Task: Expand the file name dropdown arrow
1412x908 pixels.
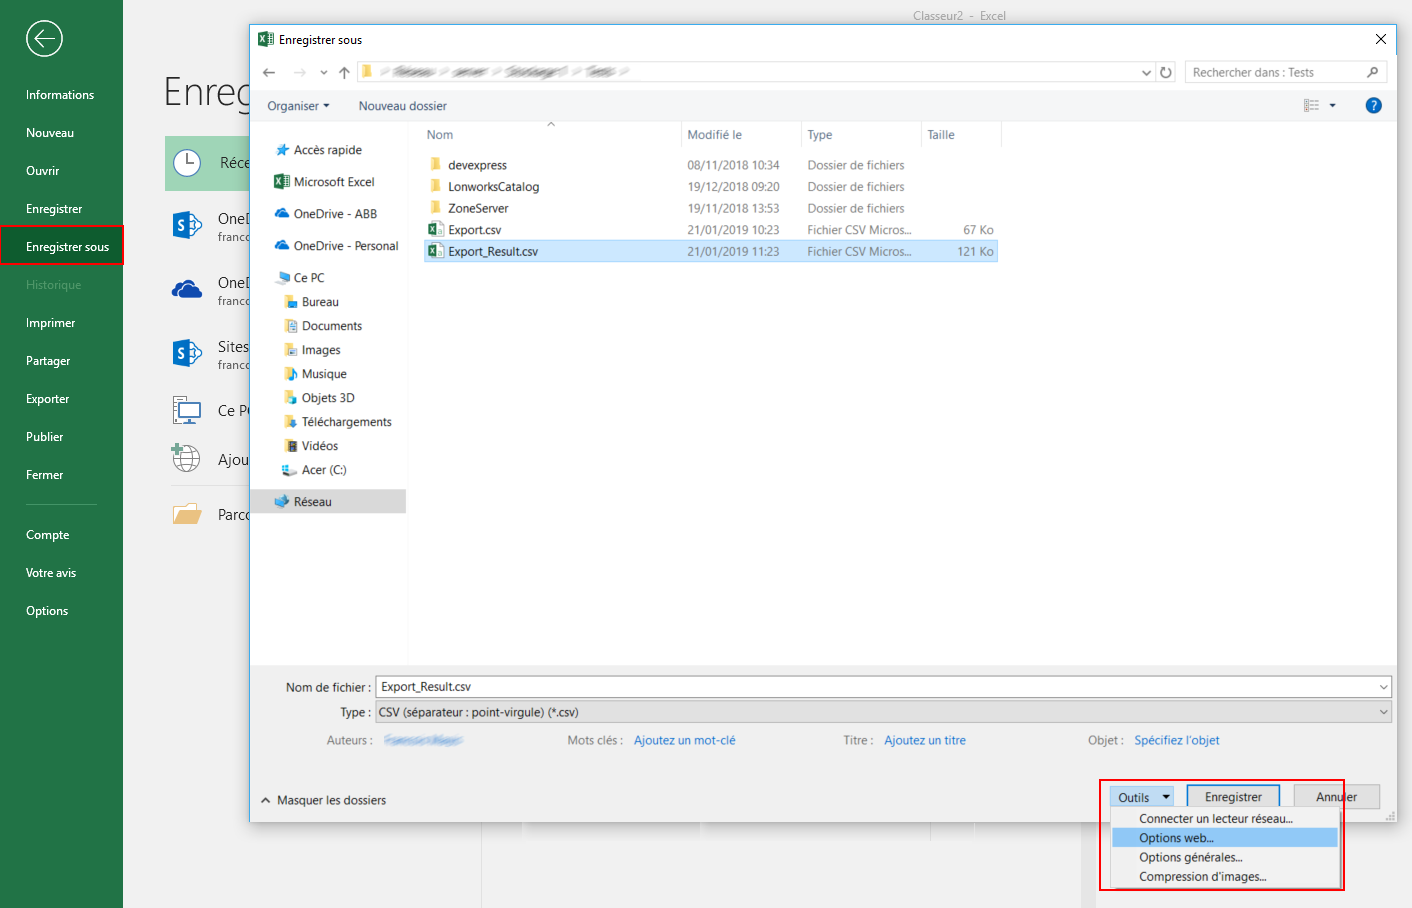Action: click(1384, 687)
